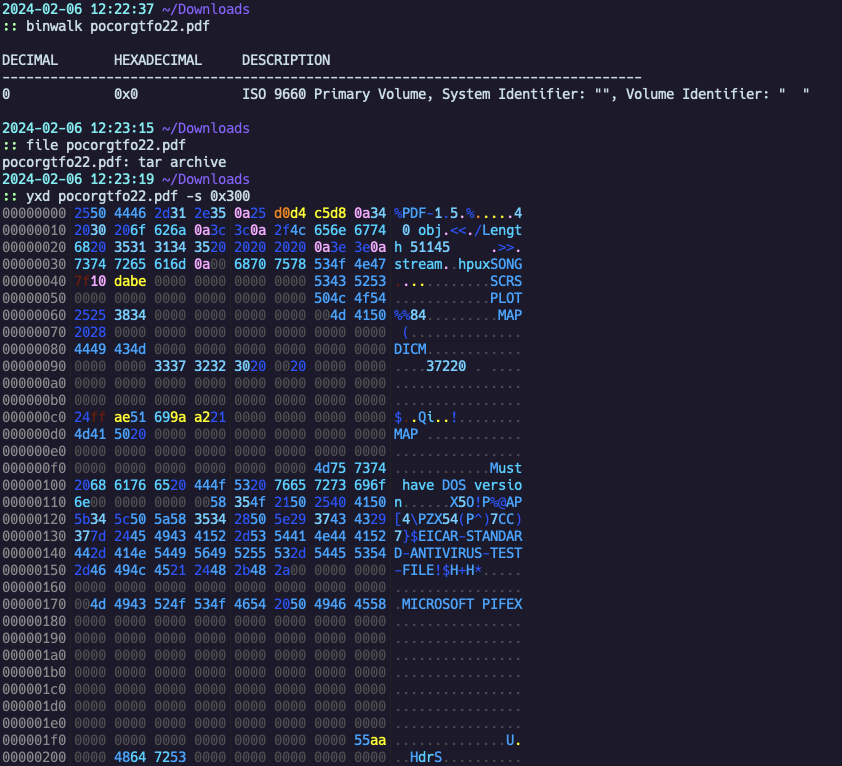
Task: Click the offset '000000c0' in hex dump
Action: (34, 417)
